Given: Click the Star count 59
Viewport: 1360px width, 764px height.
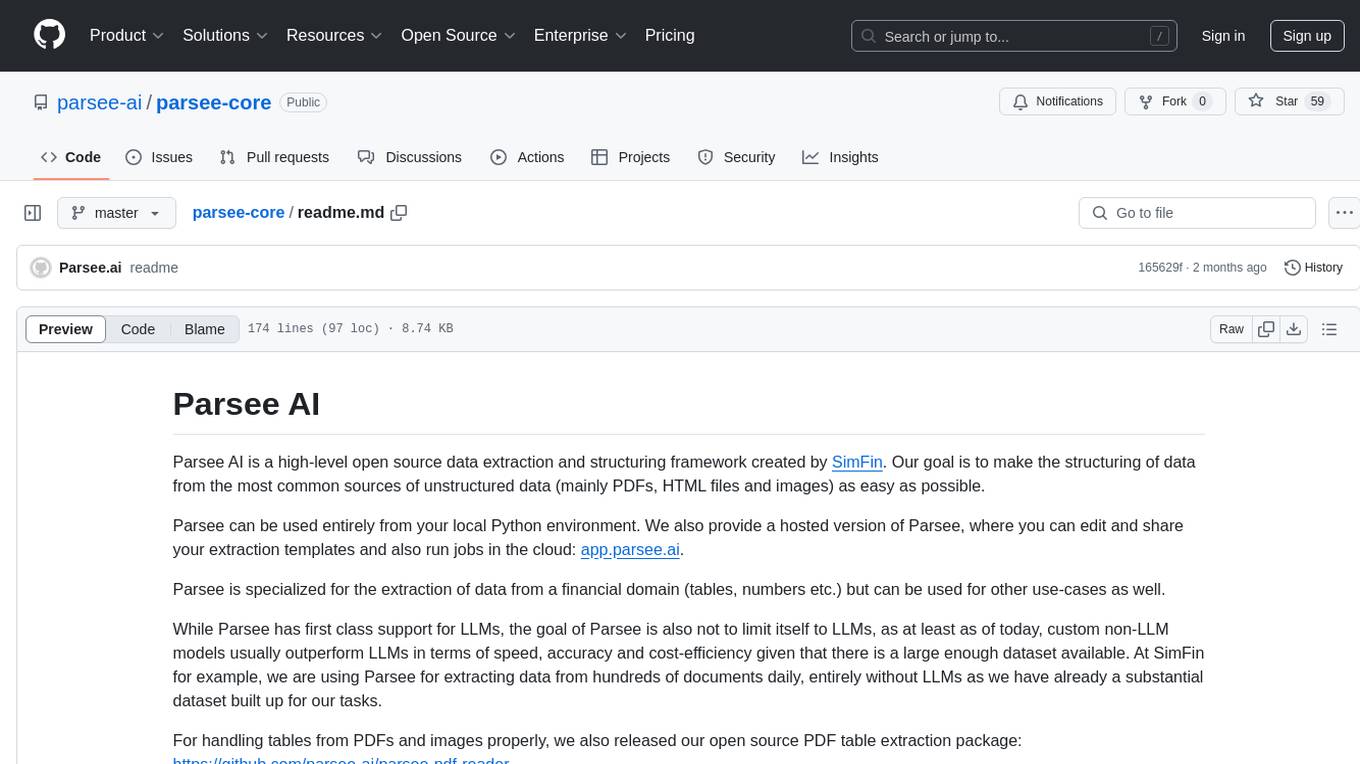Looking at the screenshot, I should (1317, 101).
